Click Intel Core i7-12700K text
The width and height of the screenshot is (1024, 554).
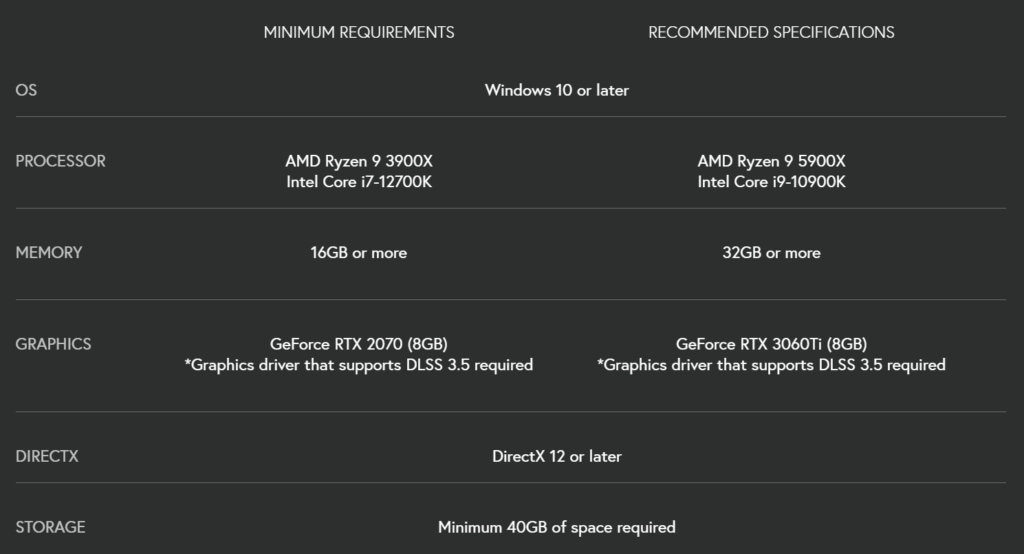pos(359,182)
